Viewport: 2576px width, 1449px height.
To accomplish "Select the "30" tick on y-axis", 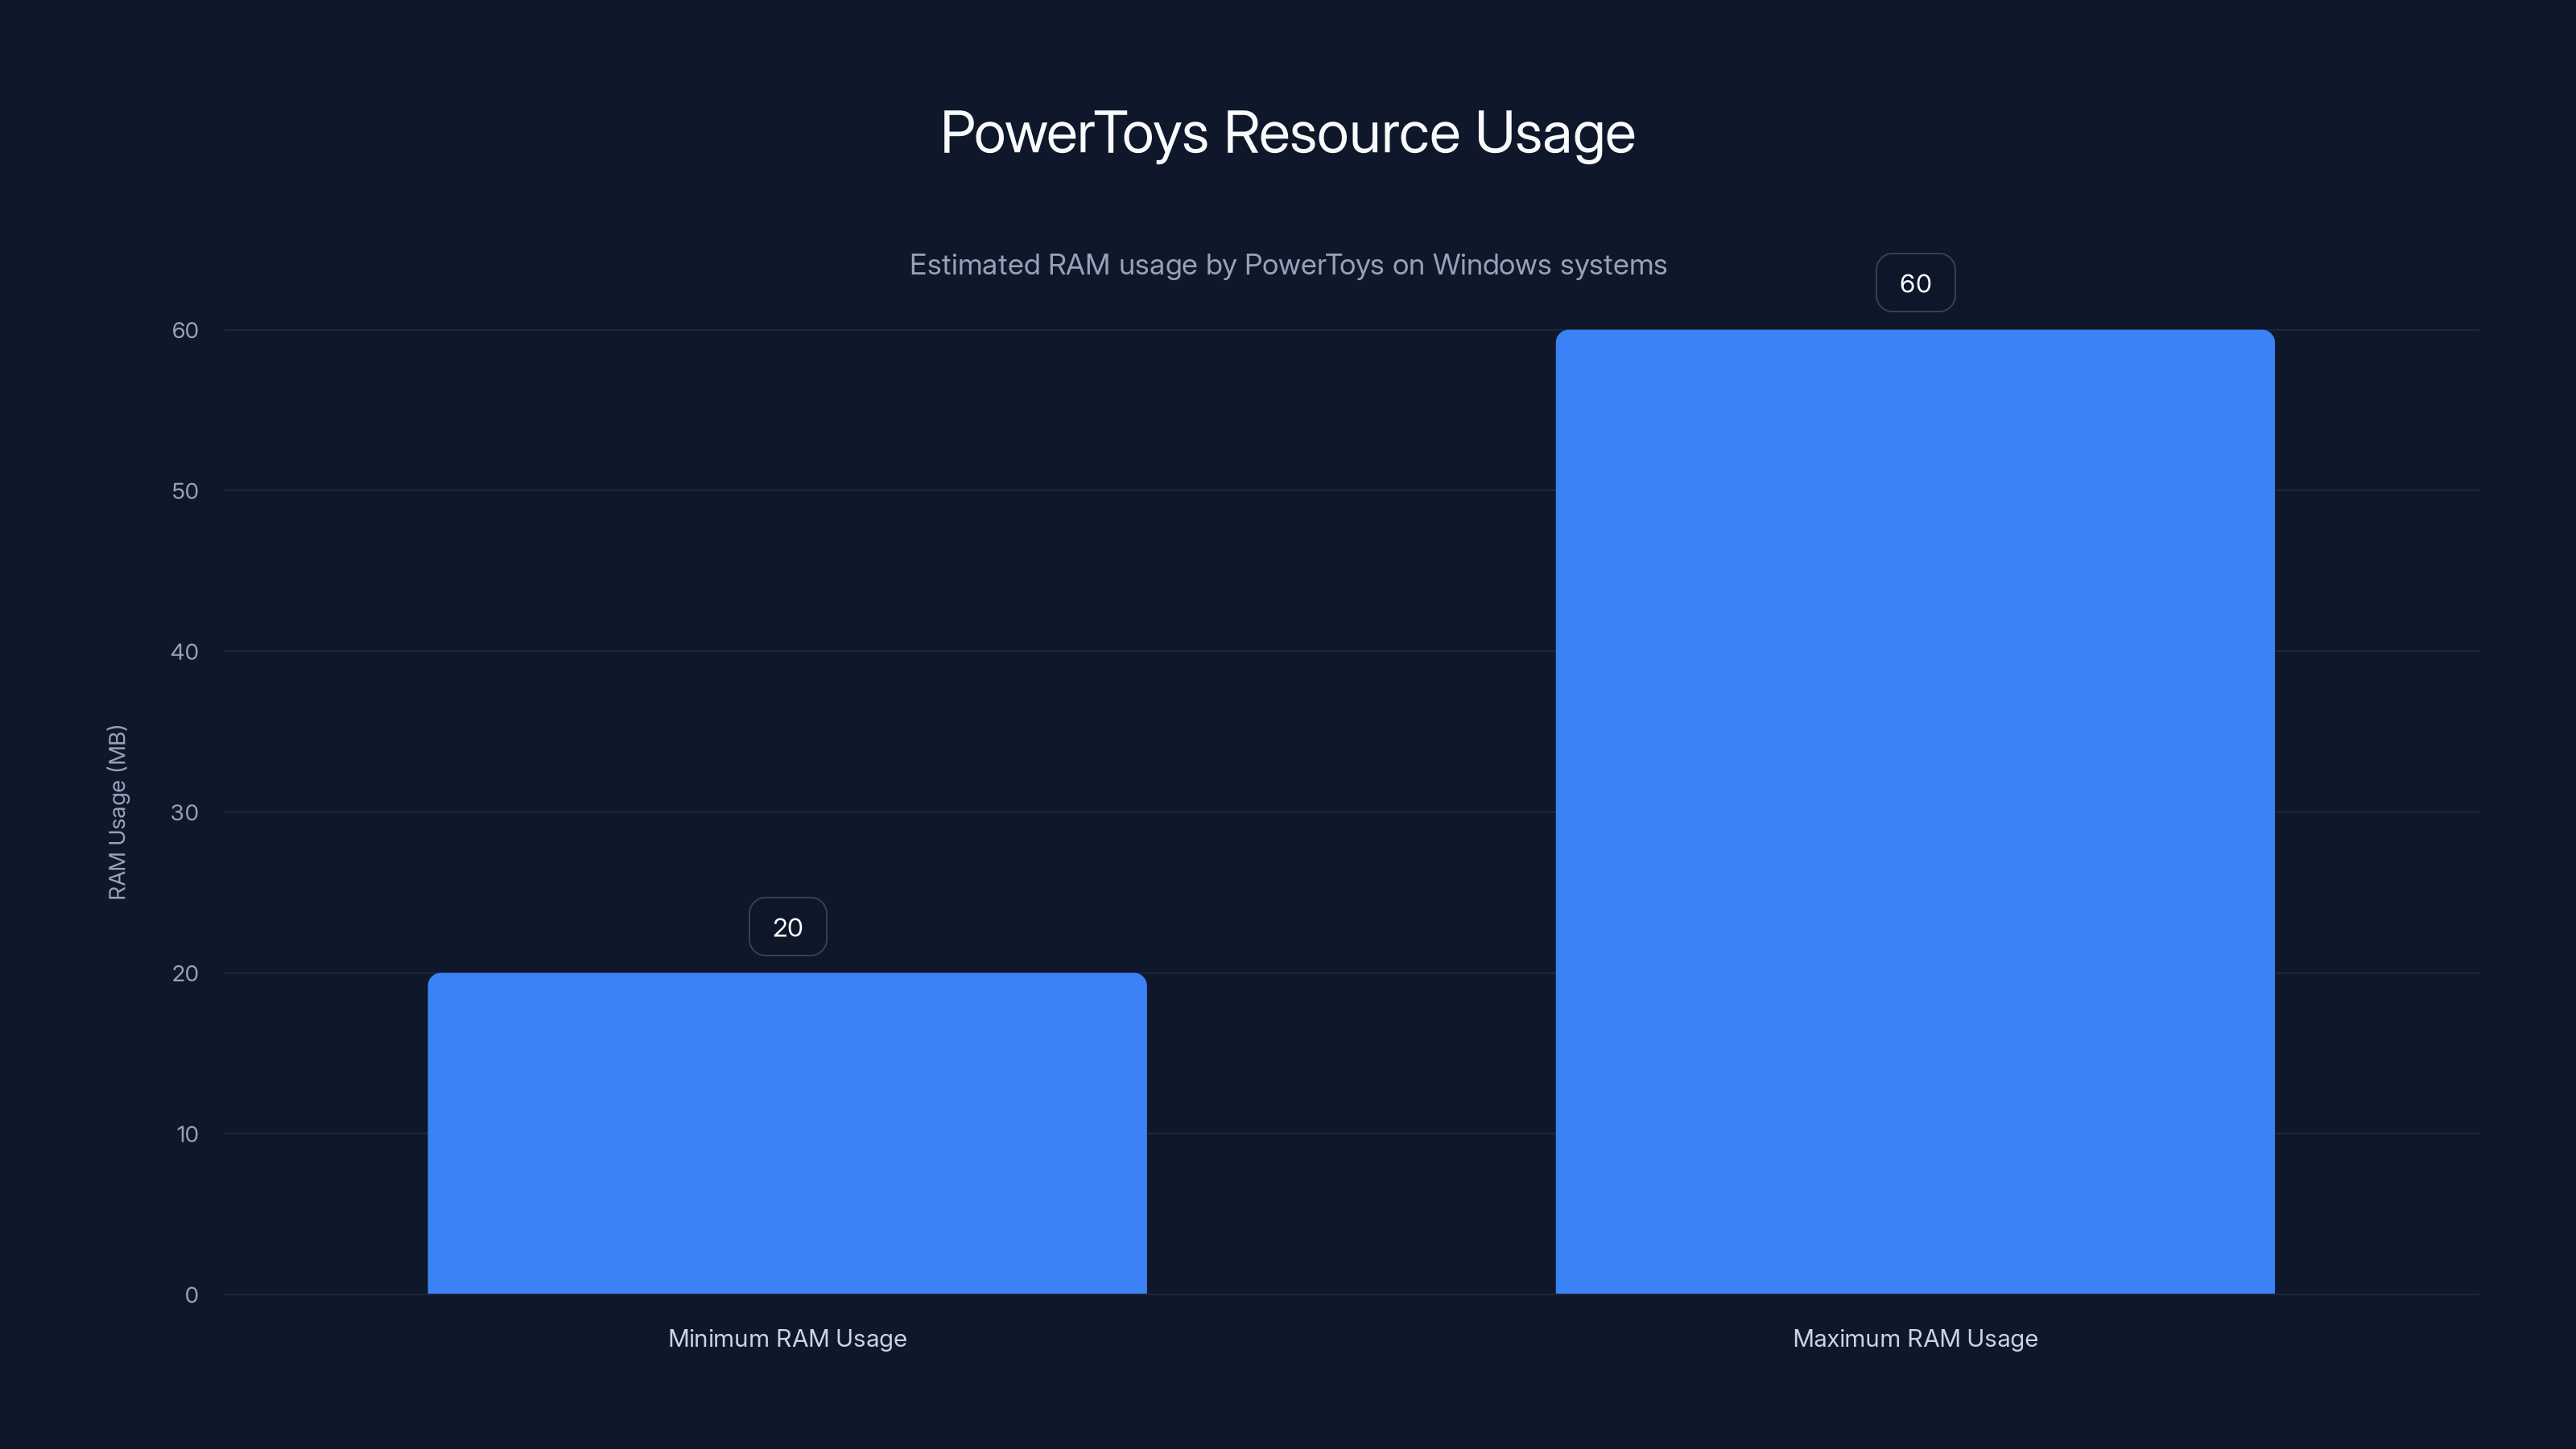I will (x=184, y=812).
